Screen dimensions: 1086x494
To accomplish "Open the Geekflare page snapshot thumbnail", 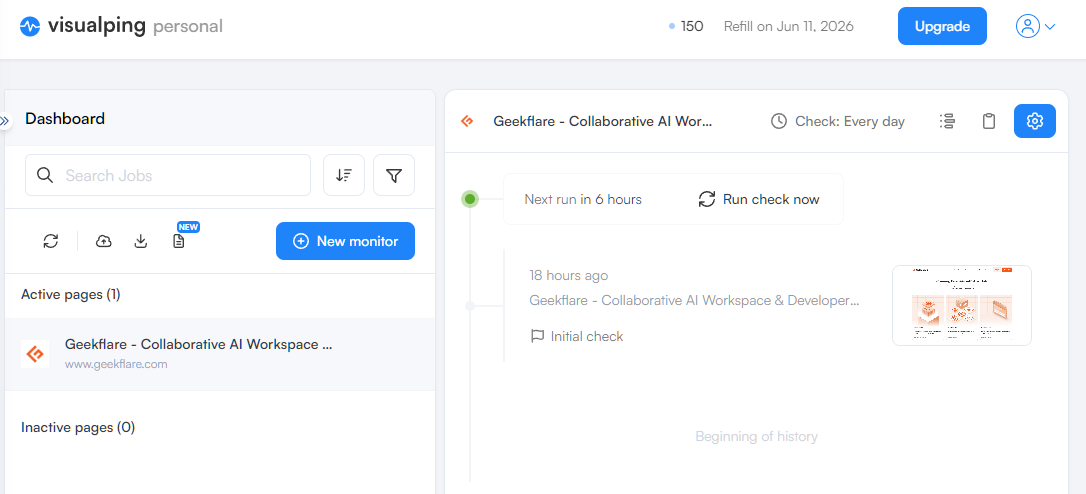I will click(962, 305).
